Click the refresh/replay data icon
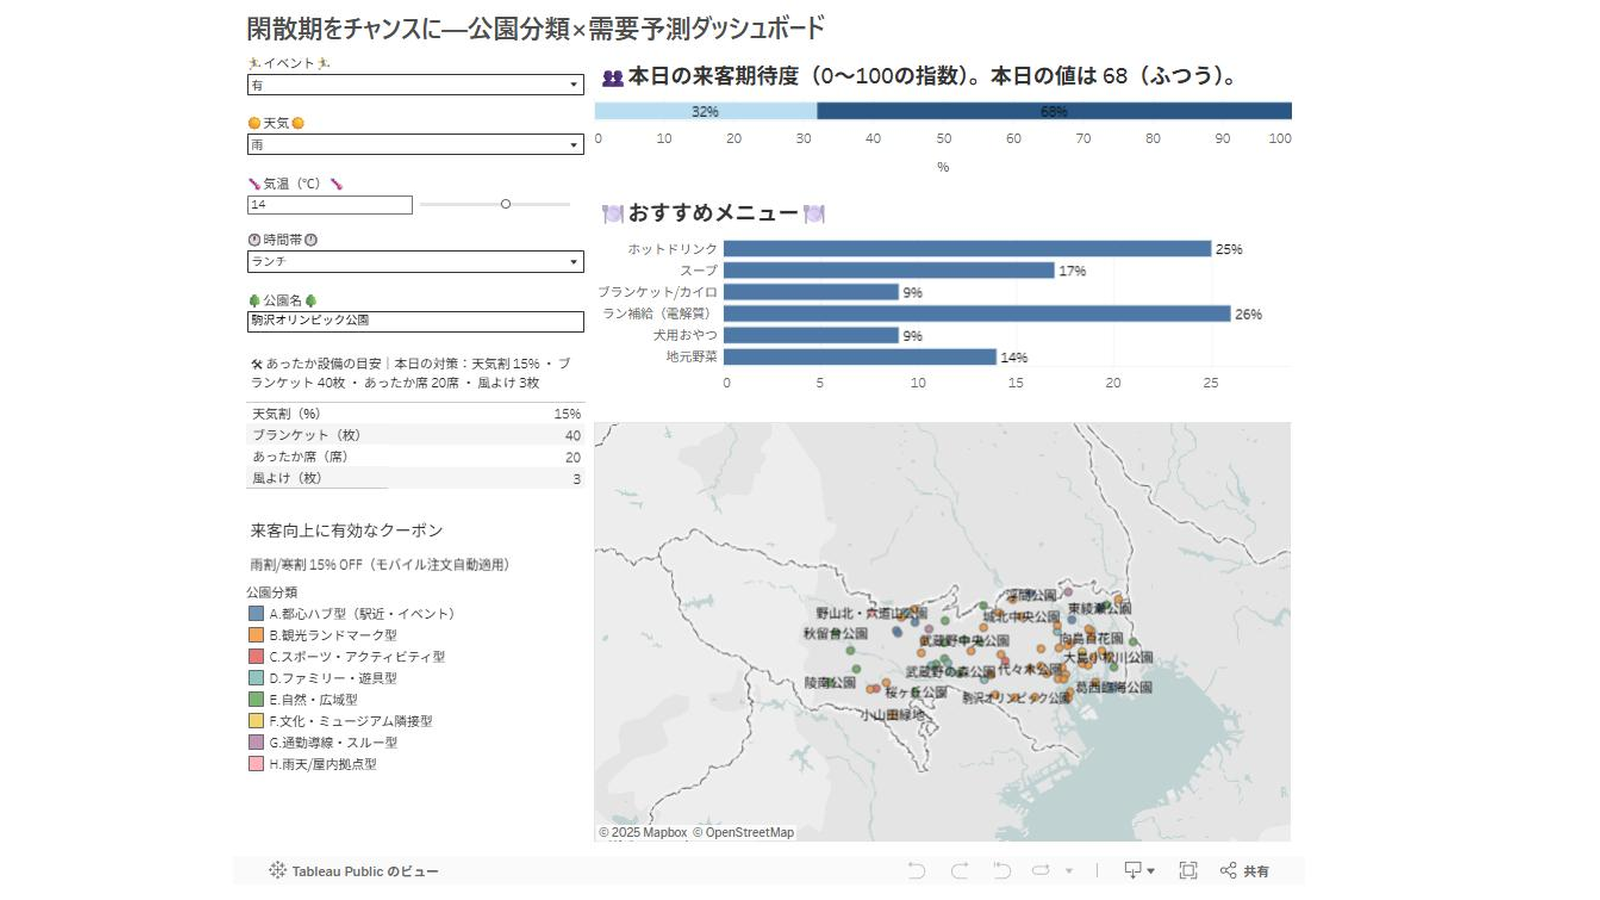1600x900 pixels. point(1041,870)
